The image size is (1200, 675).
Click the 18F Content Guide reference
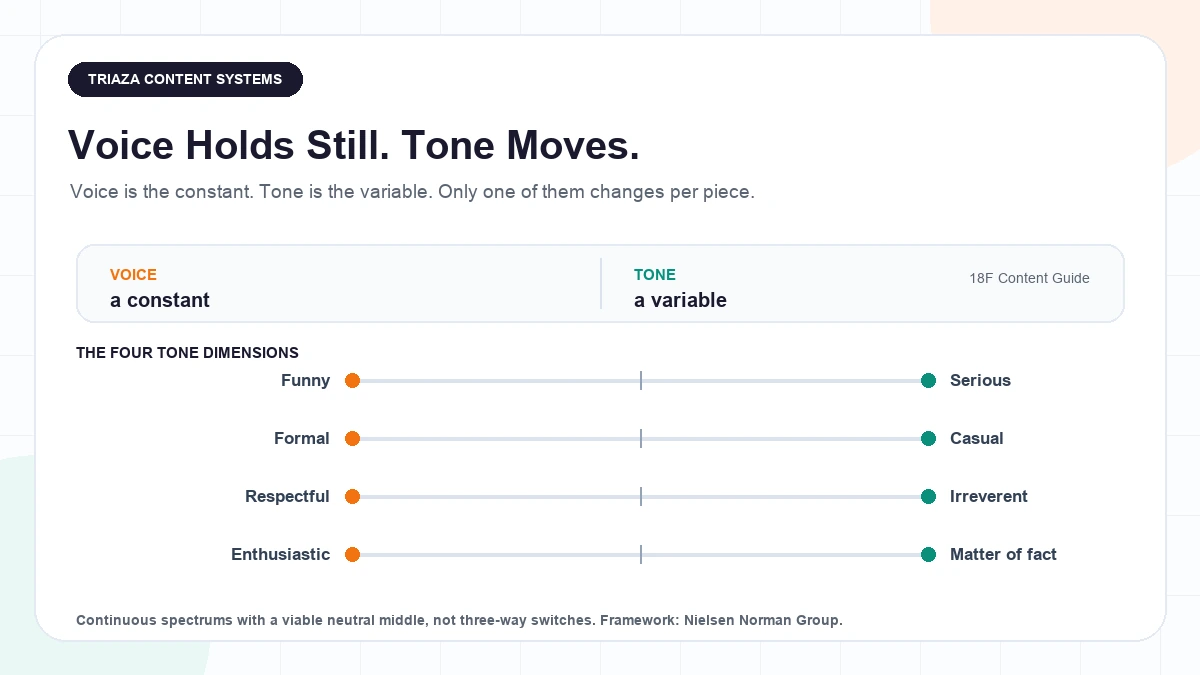pyautogui.click(x=1029, y=278)
